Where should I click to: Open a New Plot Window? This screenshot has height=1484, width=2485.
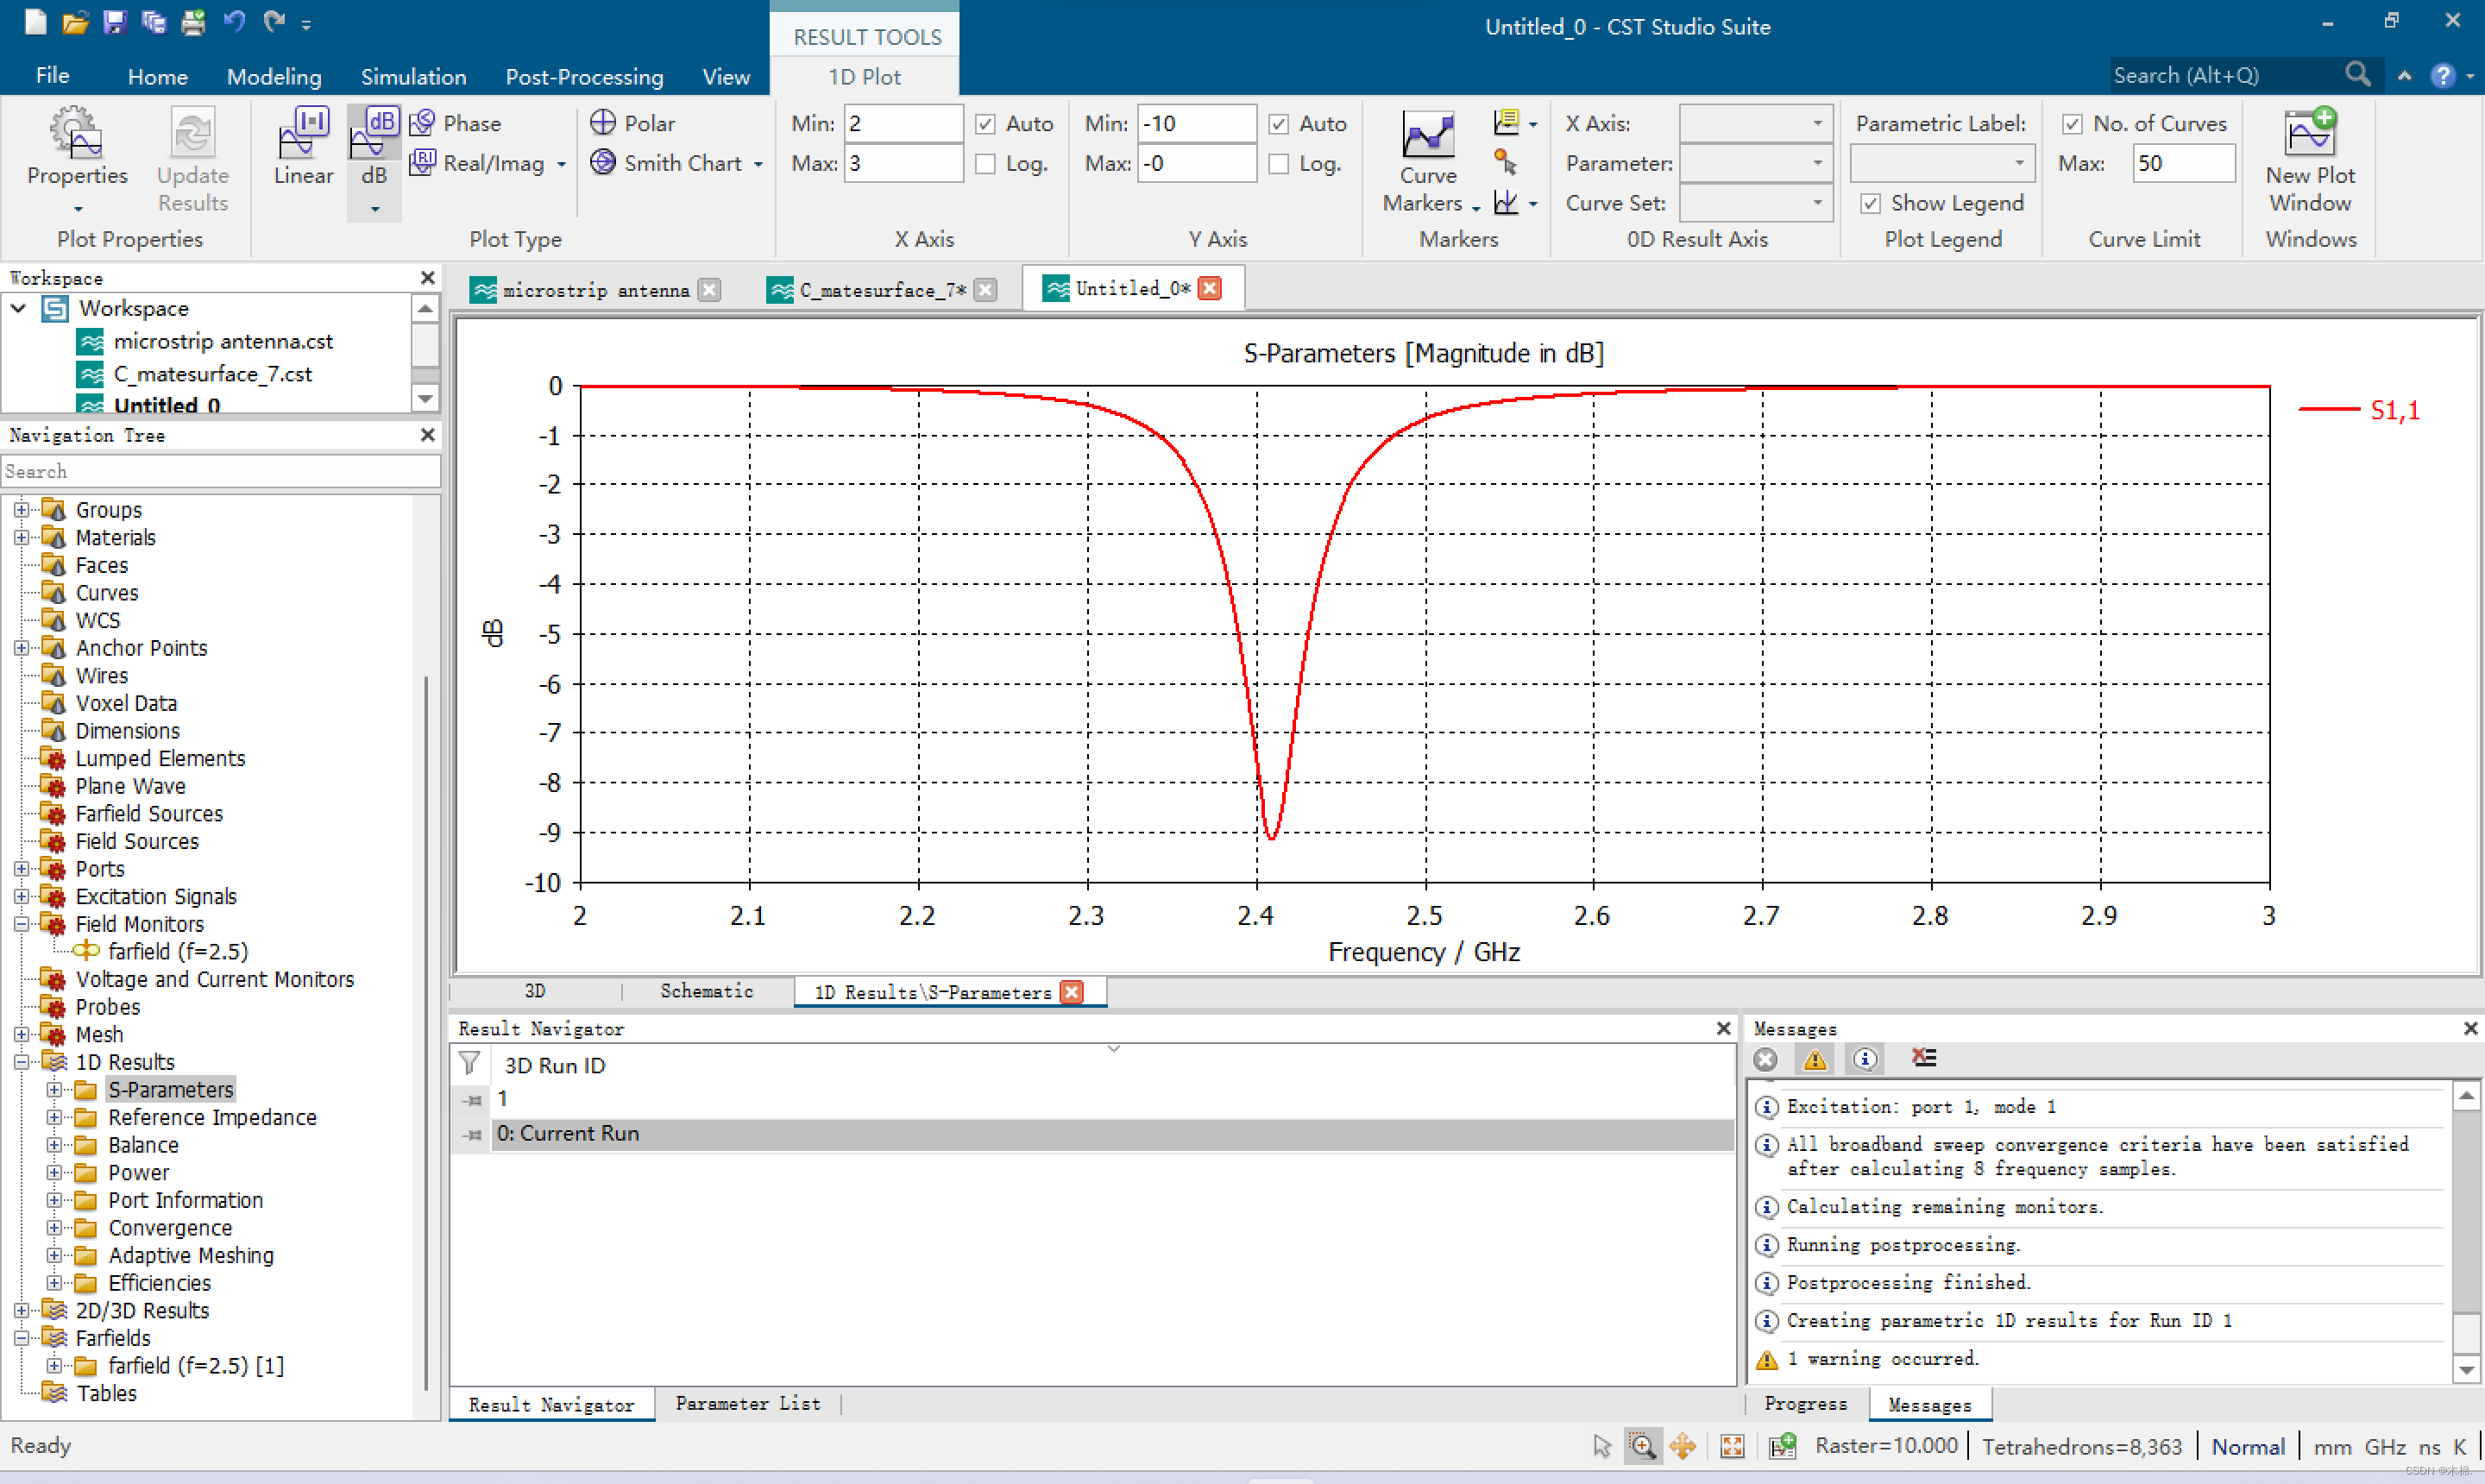tap(2309, 135)
